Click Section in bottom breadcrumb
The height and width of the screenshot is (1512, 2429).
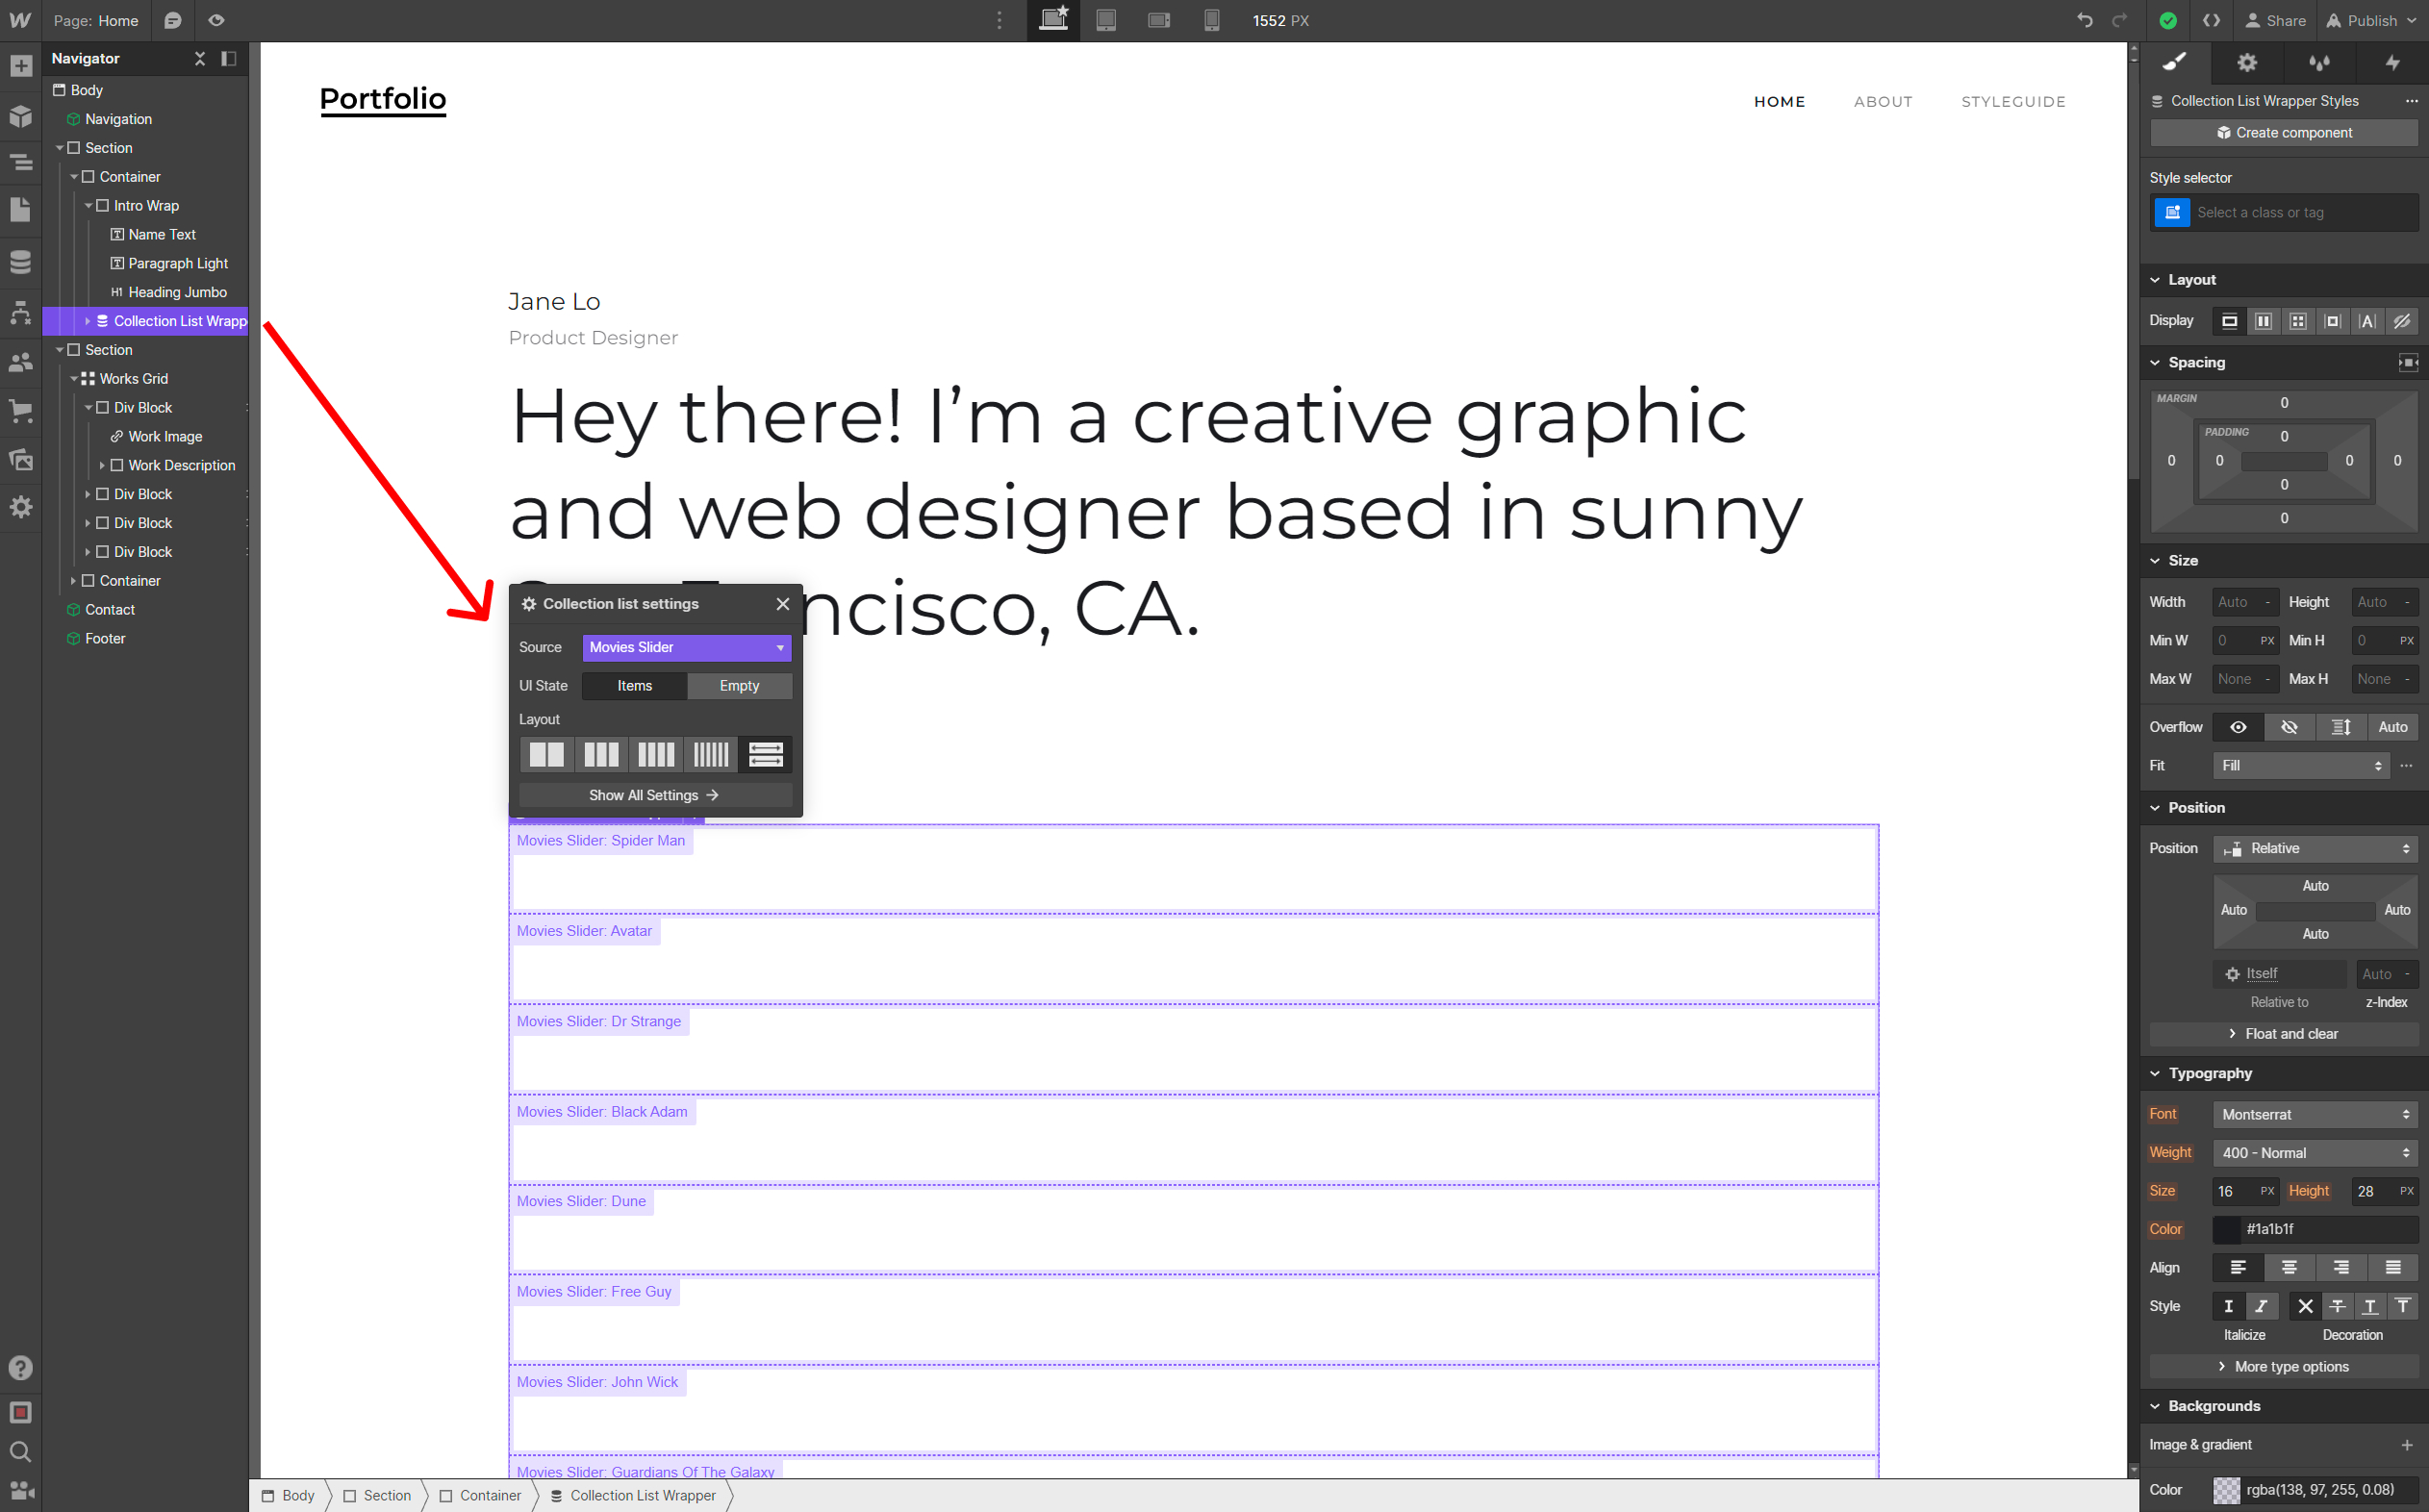tap(377, 1496)
